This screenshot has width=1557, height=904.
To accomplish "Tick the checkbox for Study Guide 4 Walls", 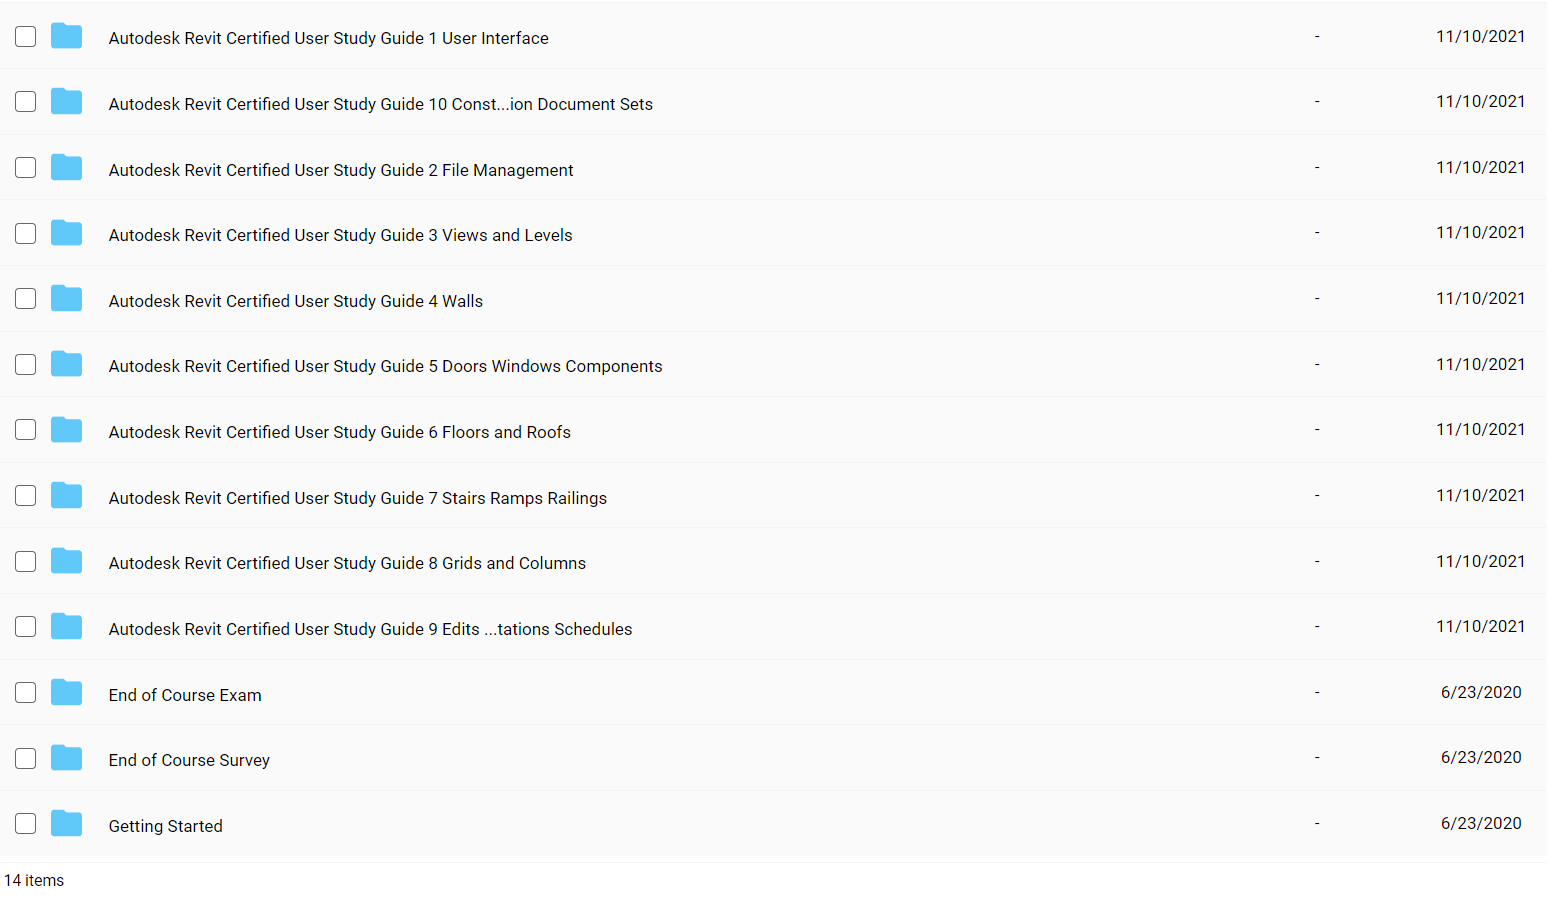I will coord(26,299).
